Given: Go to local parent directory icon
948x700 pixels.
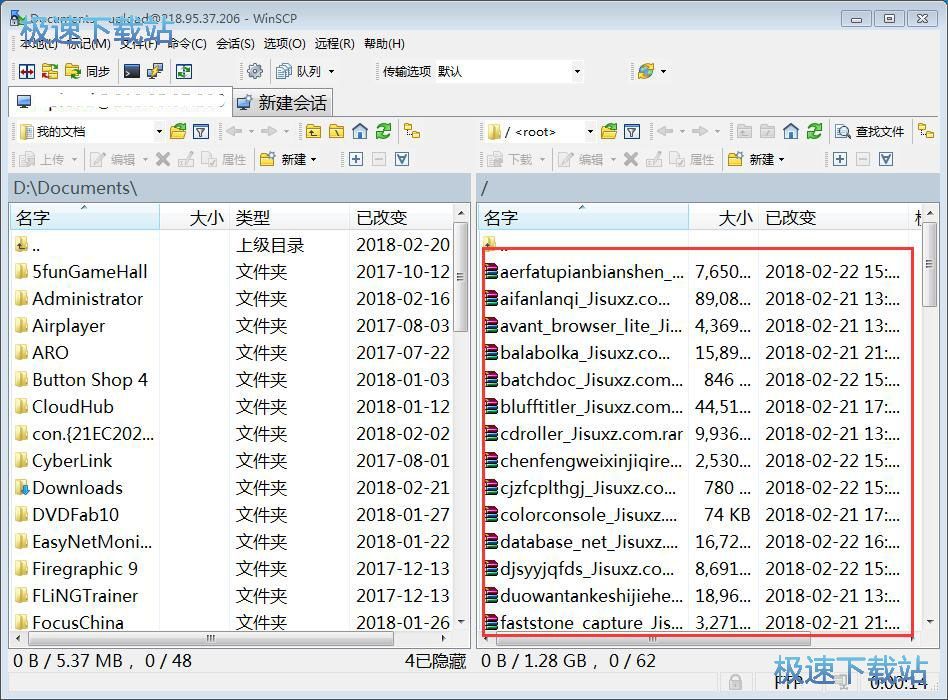Looking at the screenshot, I should point(313,131).
